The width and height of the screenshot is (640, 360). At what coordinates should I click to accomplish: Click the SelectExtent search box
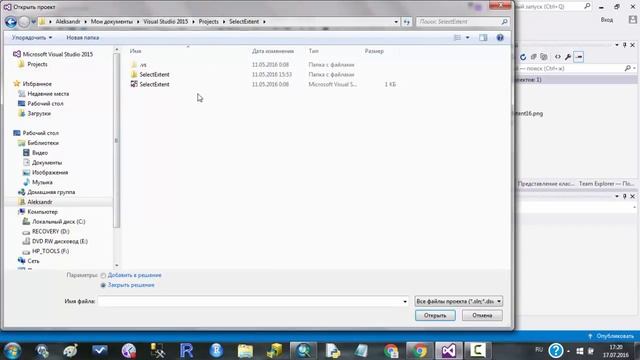(462, 22)
